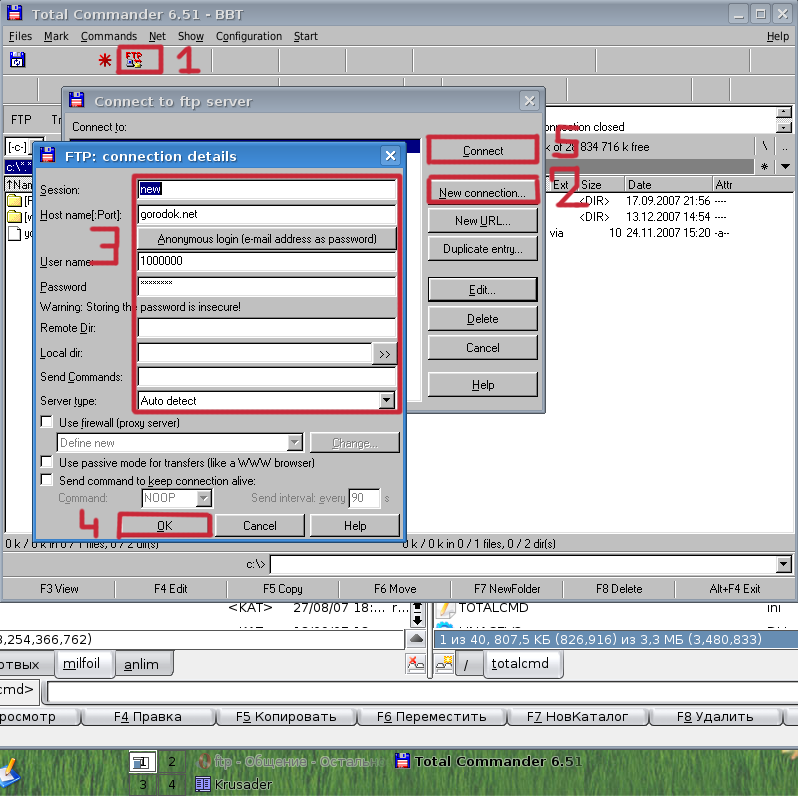Viewport: 798px width, 796px height.
Task: Open the [-c-] drive selector
Action: (24, 147)
